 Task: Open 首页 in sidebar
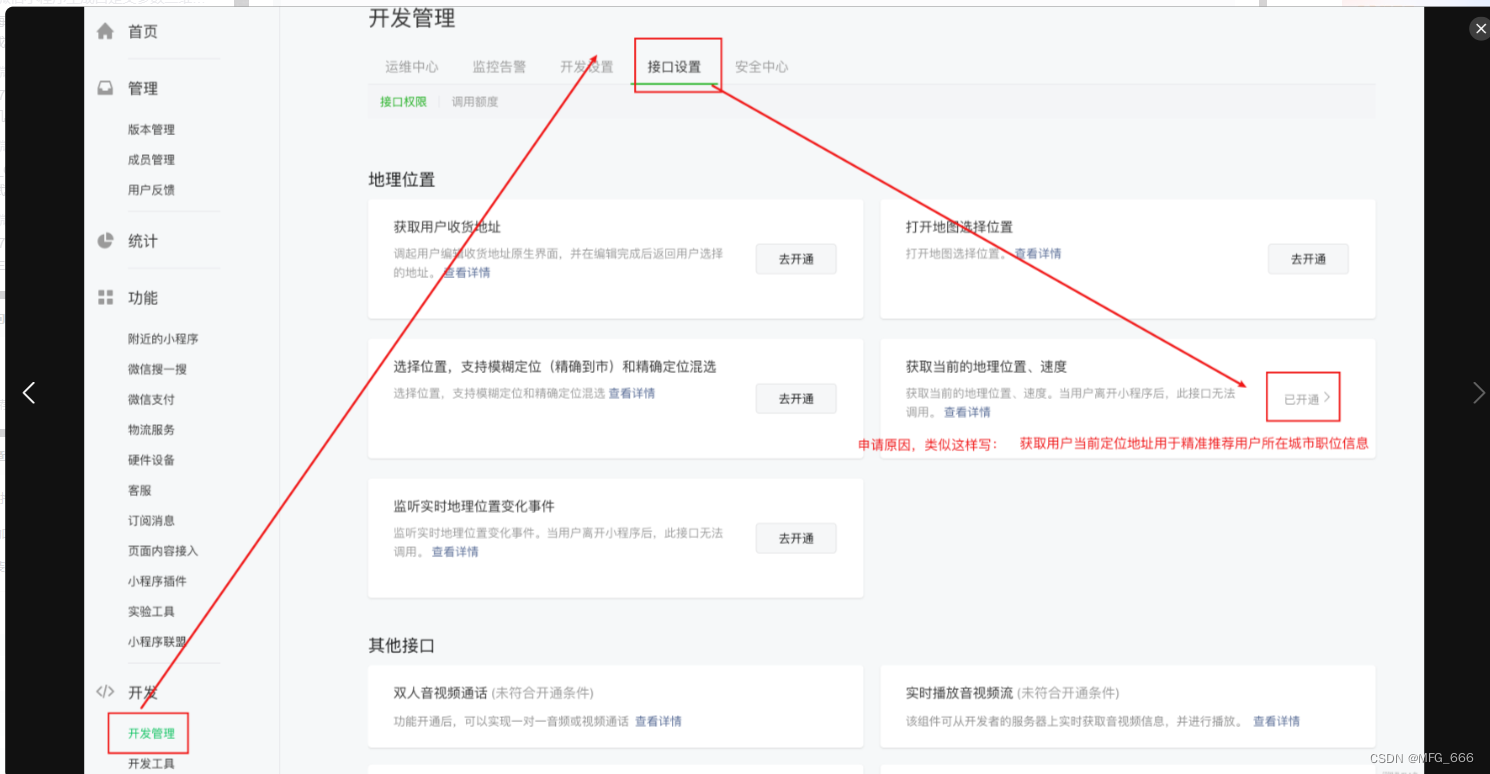pos(143,32)
